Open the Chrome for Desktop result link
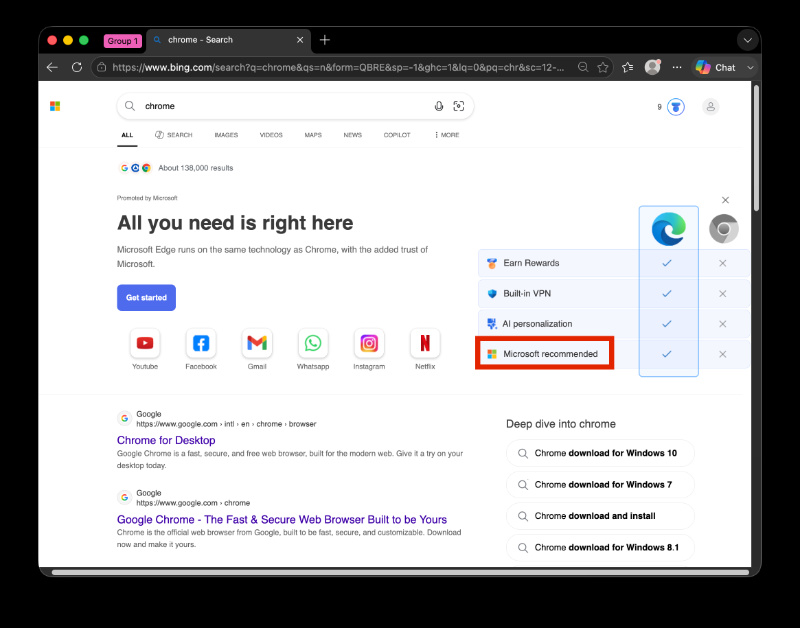The image size is (800, 628). point(166,440)
